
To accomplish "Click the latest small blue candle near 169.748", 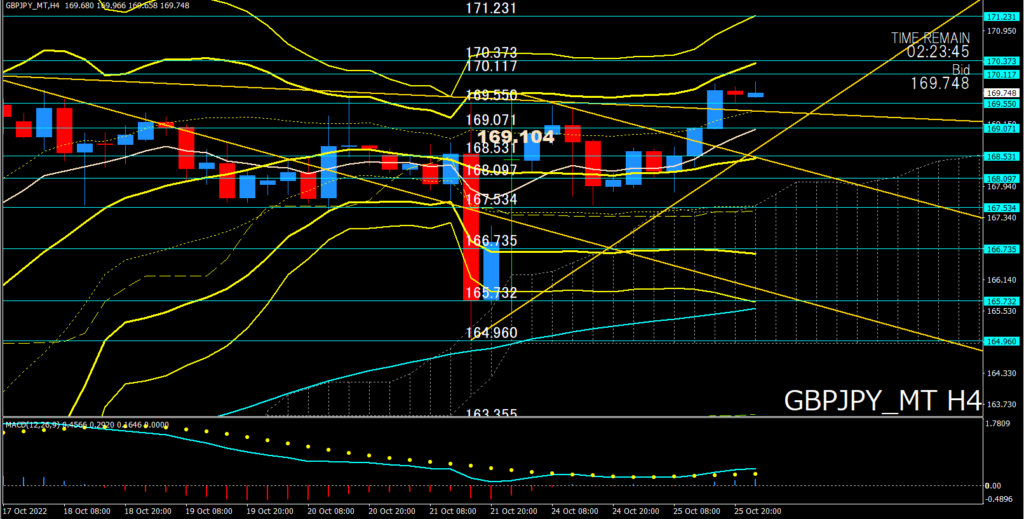I will point(756,95).
